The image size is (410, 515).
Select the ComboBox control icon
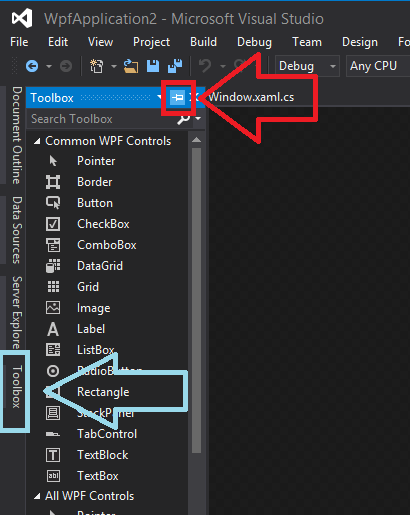click(53, 245)
